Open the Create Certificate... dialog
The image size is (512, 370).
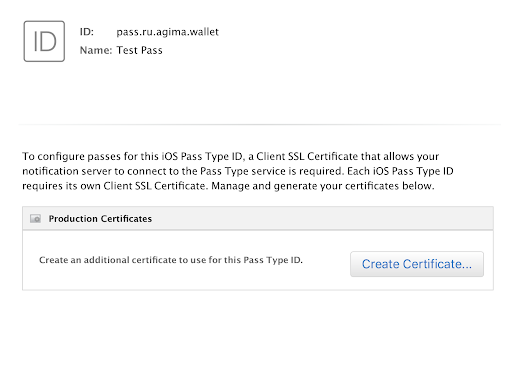coord(417,264)
